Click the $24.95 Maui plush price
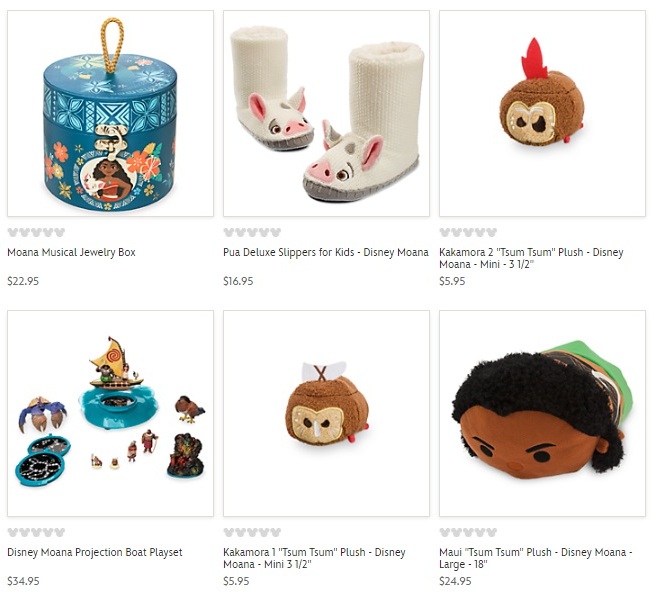The width and height of the screenshot is (663, 592). pyautogui.click(x=455, y=581)
